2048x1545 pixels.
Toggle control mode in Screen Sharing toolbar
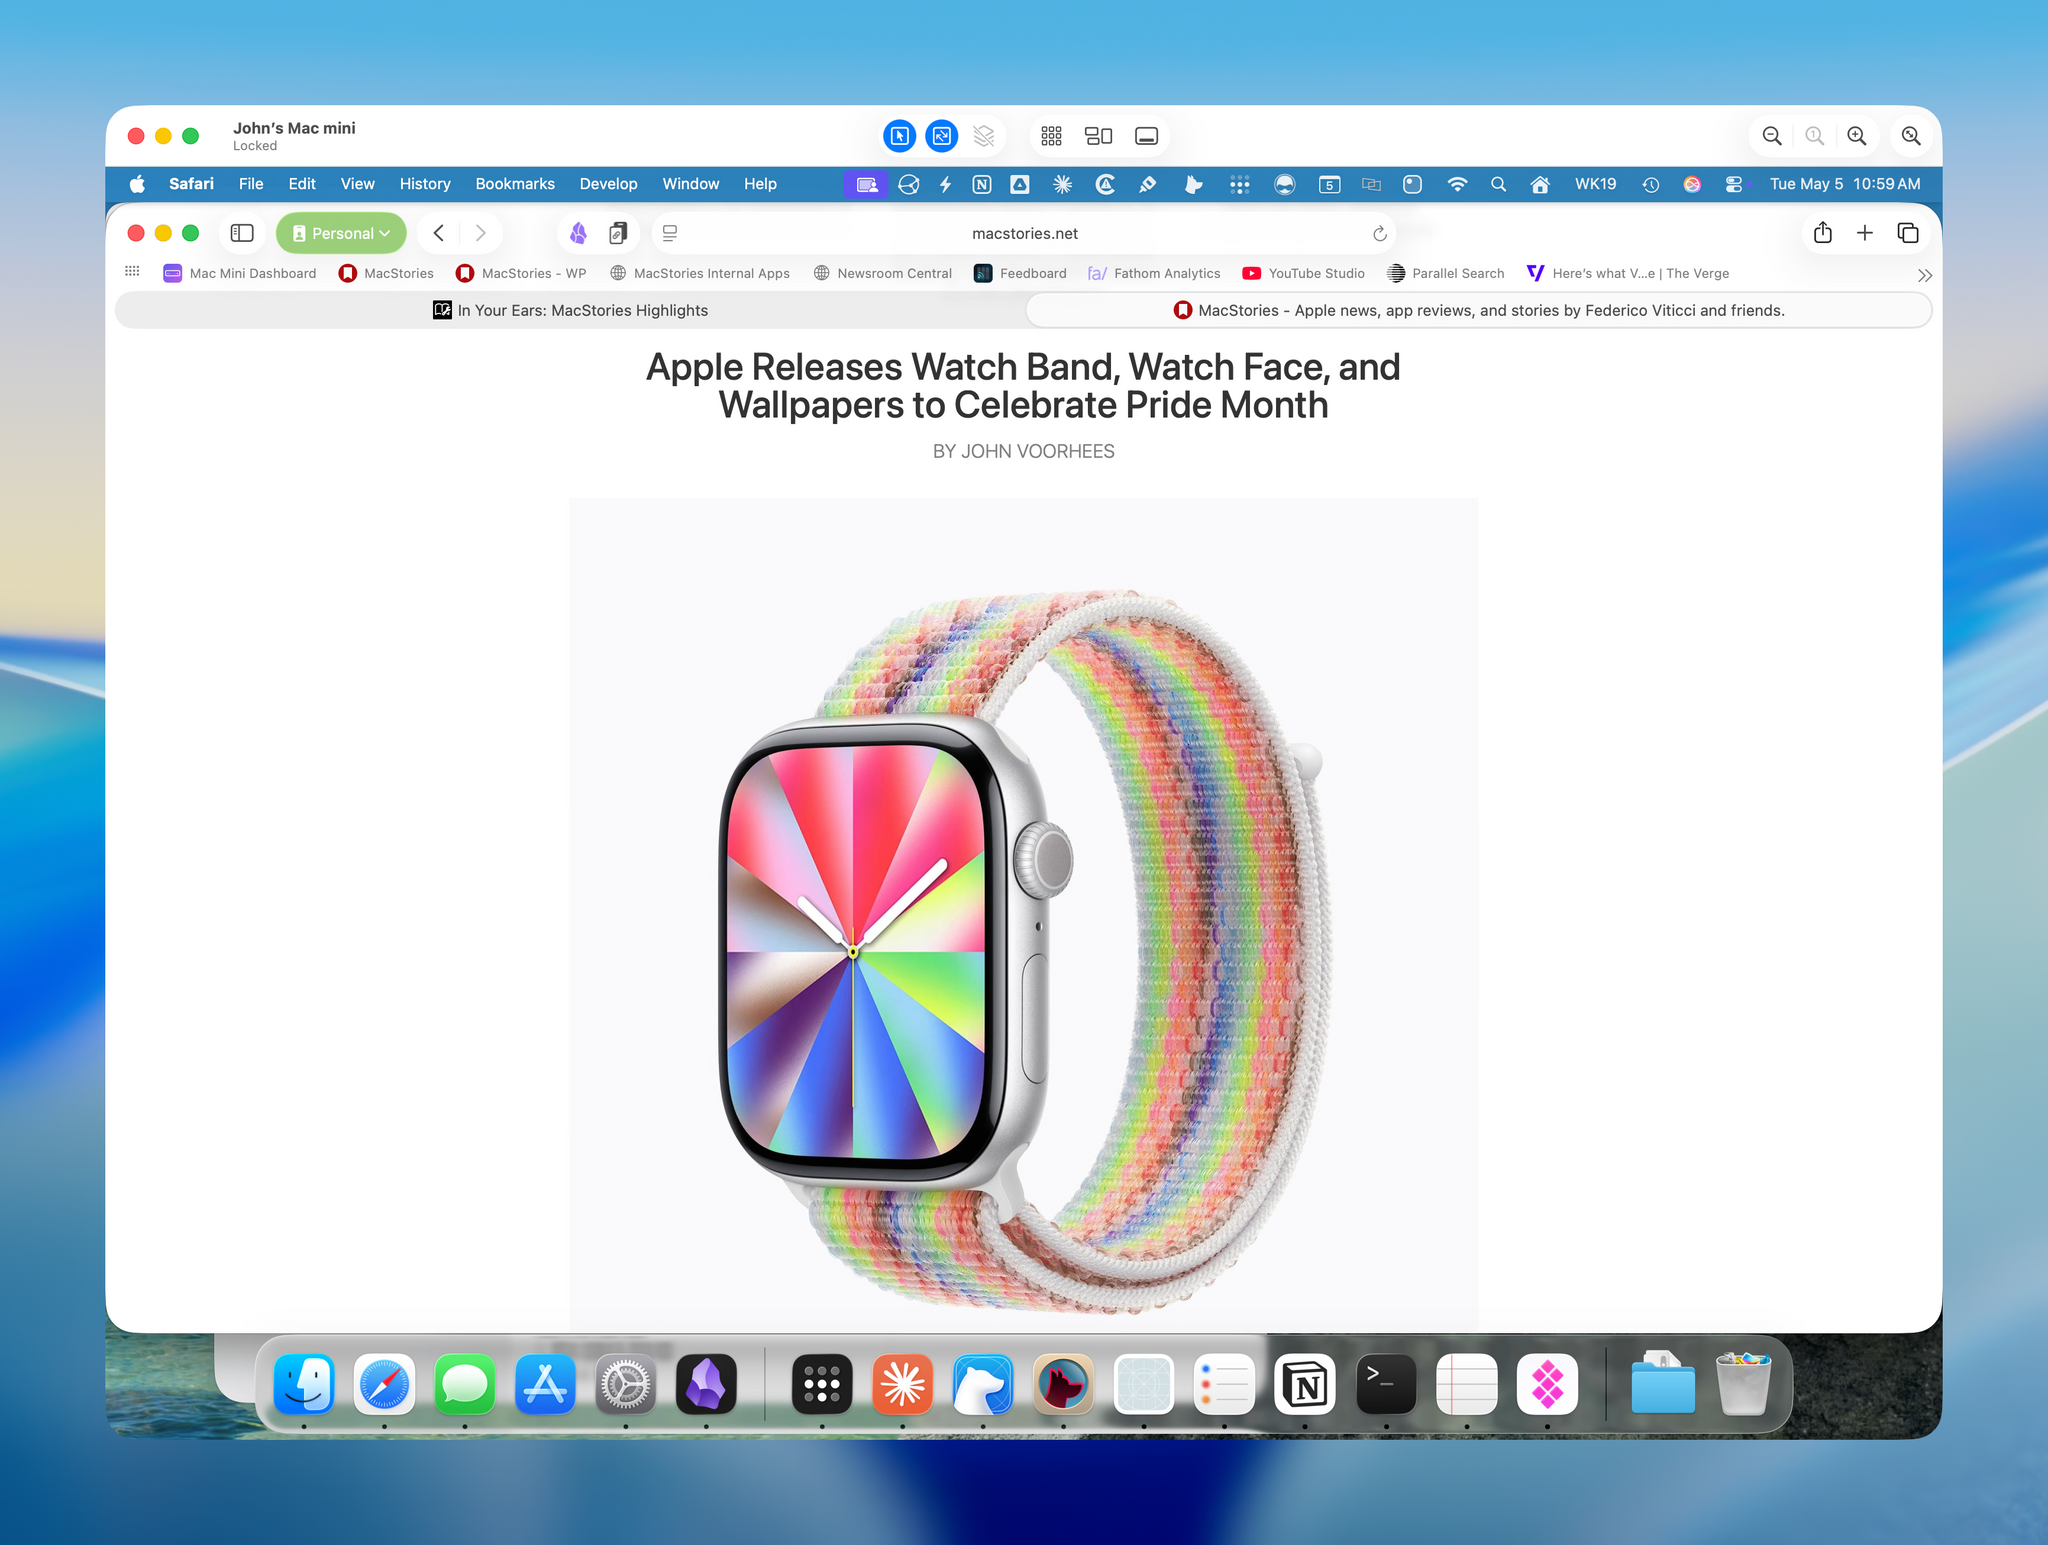[900, 136]
